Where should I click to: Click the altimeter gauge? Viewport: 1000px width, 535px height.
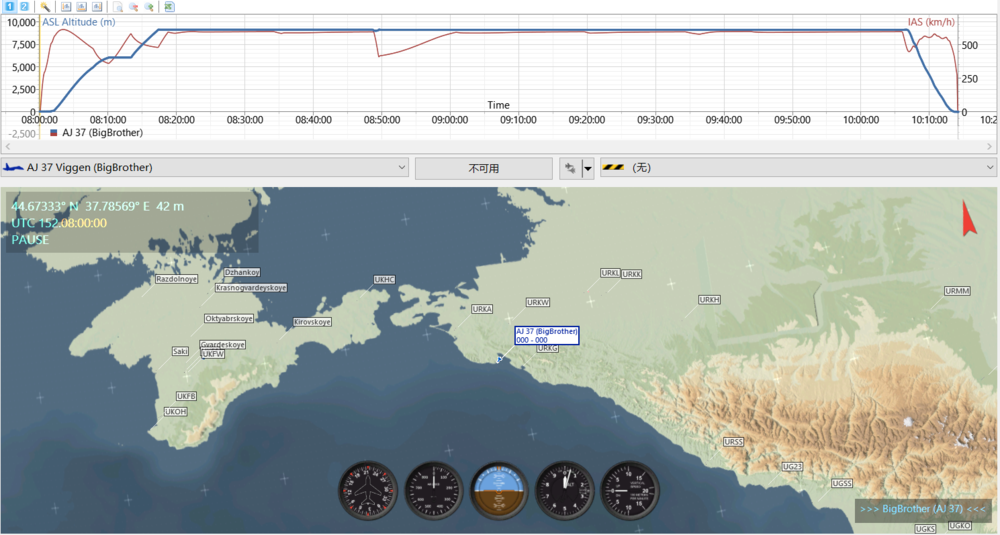(x=564, y=491)
